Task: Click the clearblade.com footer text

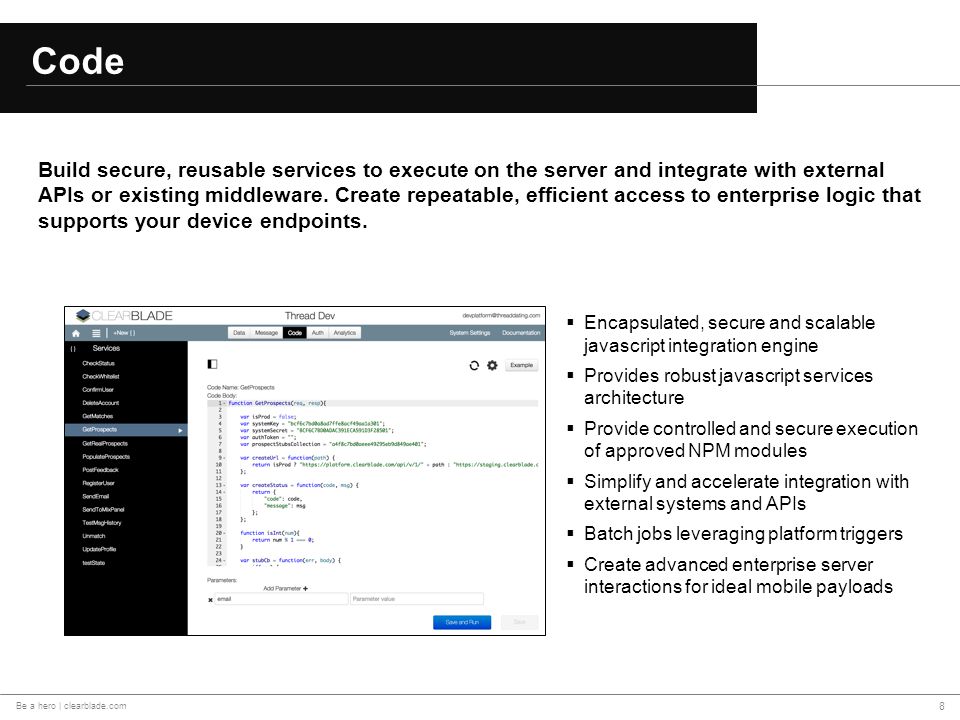Action: click(95, 706)
